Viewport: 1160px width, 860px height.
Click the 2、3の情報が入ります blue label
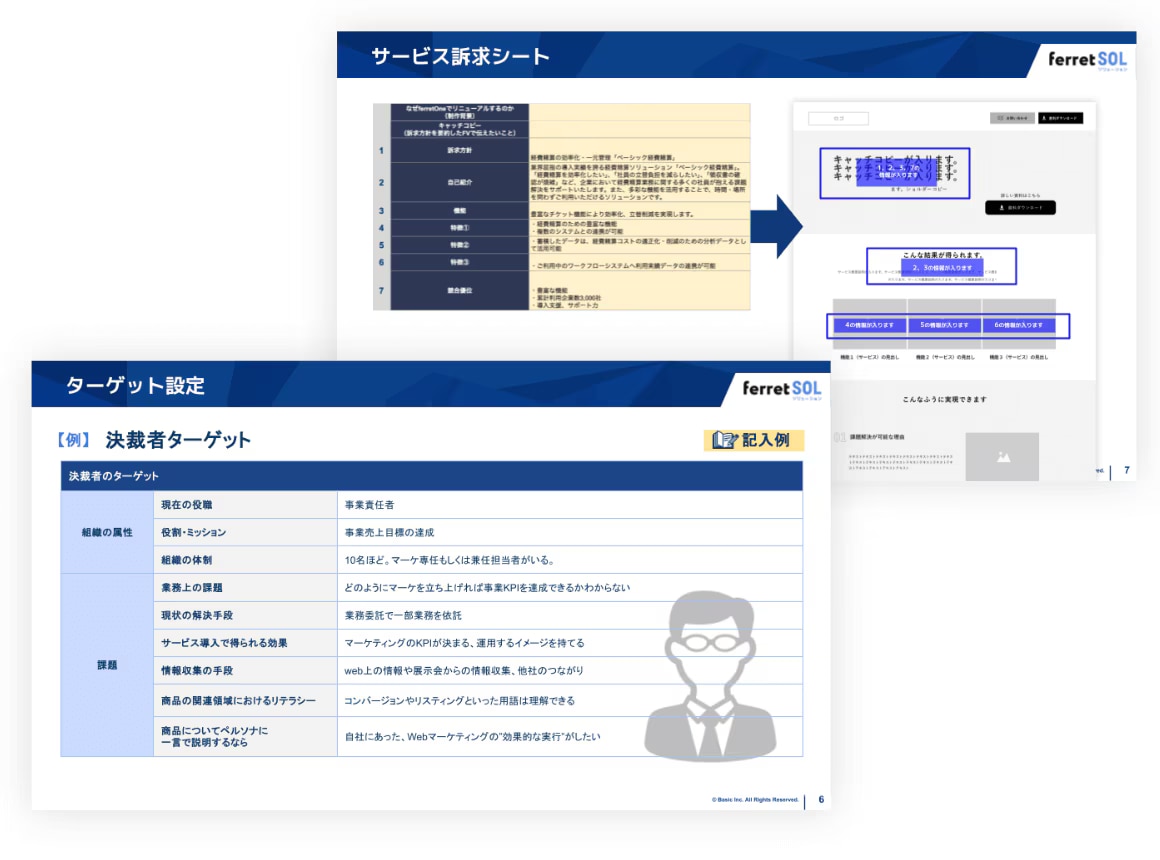941,268
